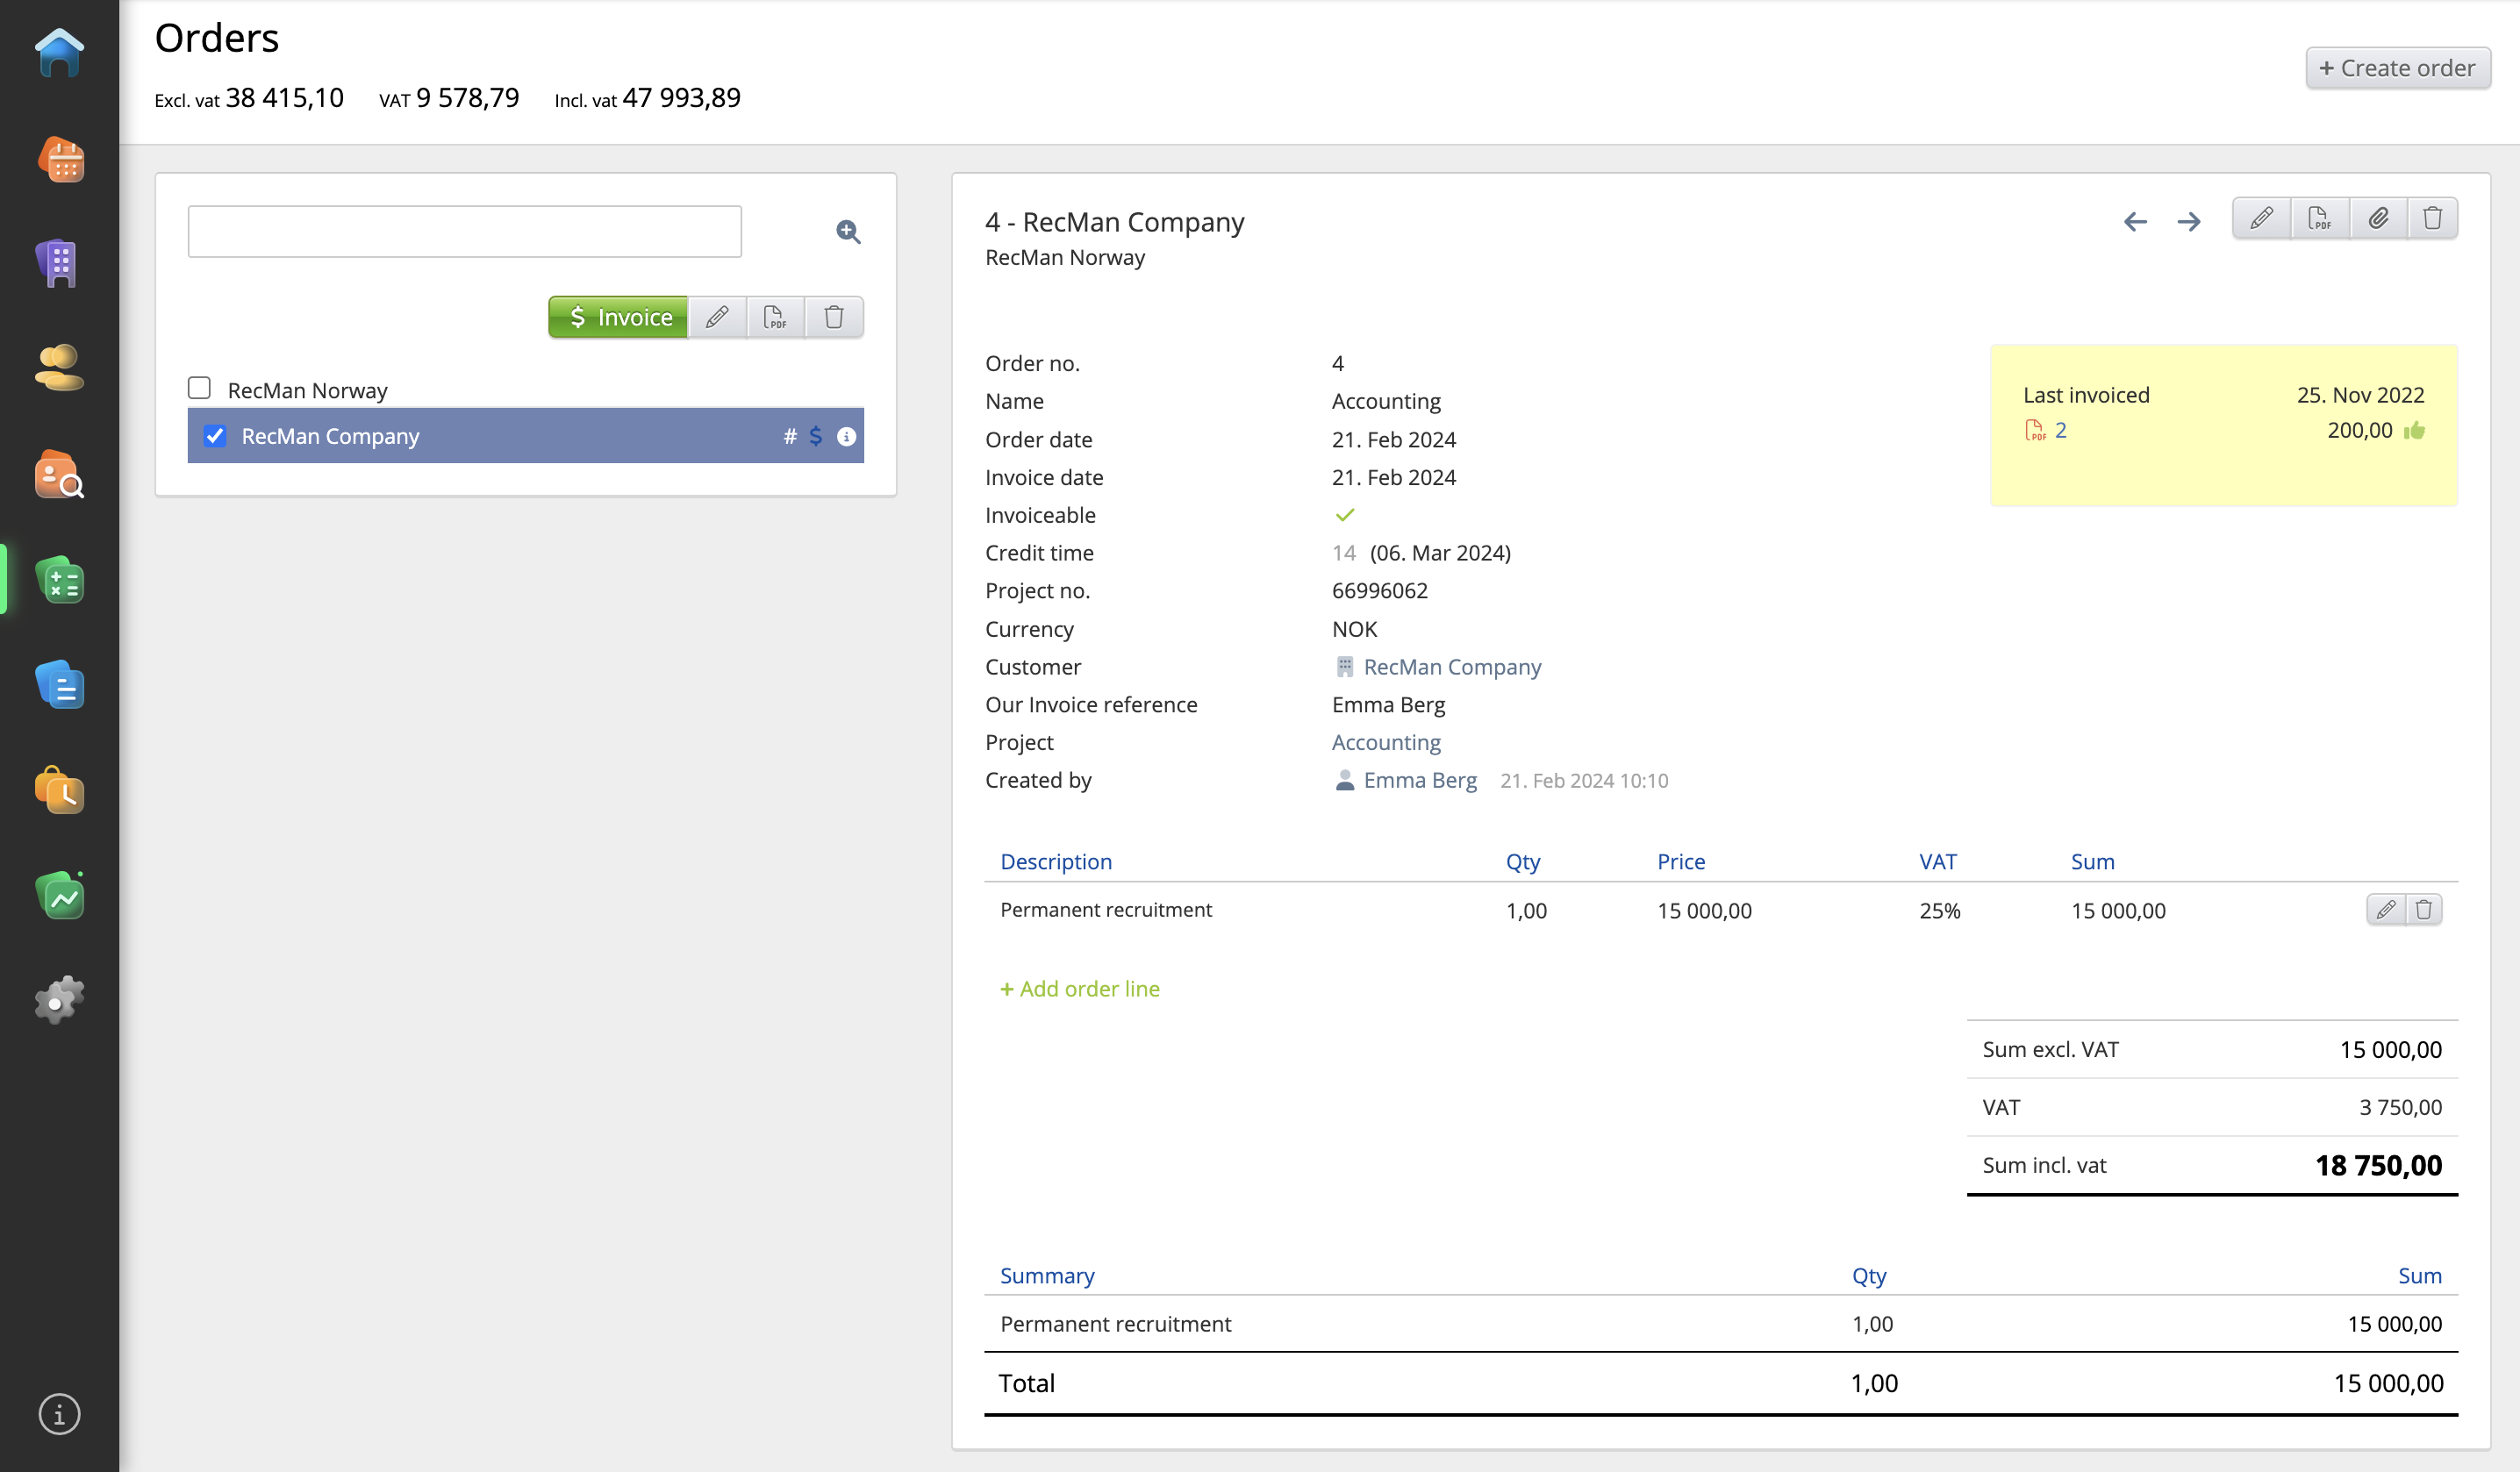Image resolution: width=2520 pixels, height=1472 pixels.
Task: Click info icon on RecMan Company row
Action: (846, 437)
